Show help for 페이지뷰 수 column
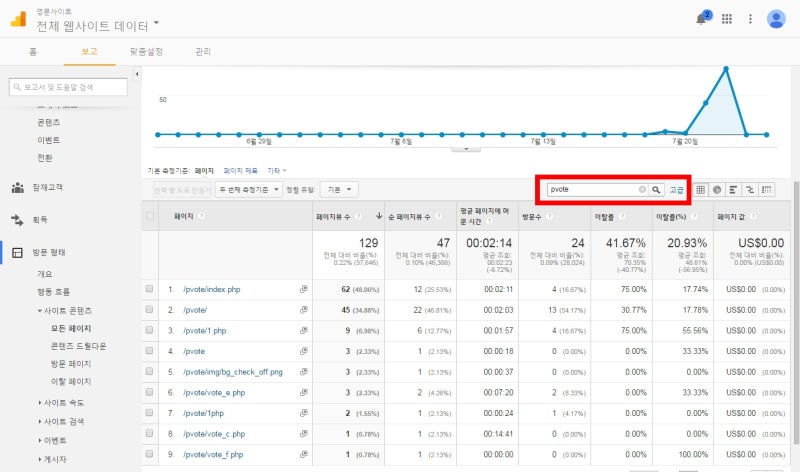 pos(358,216)
